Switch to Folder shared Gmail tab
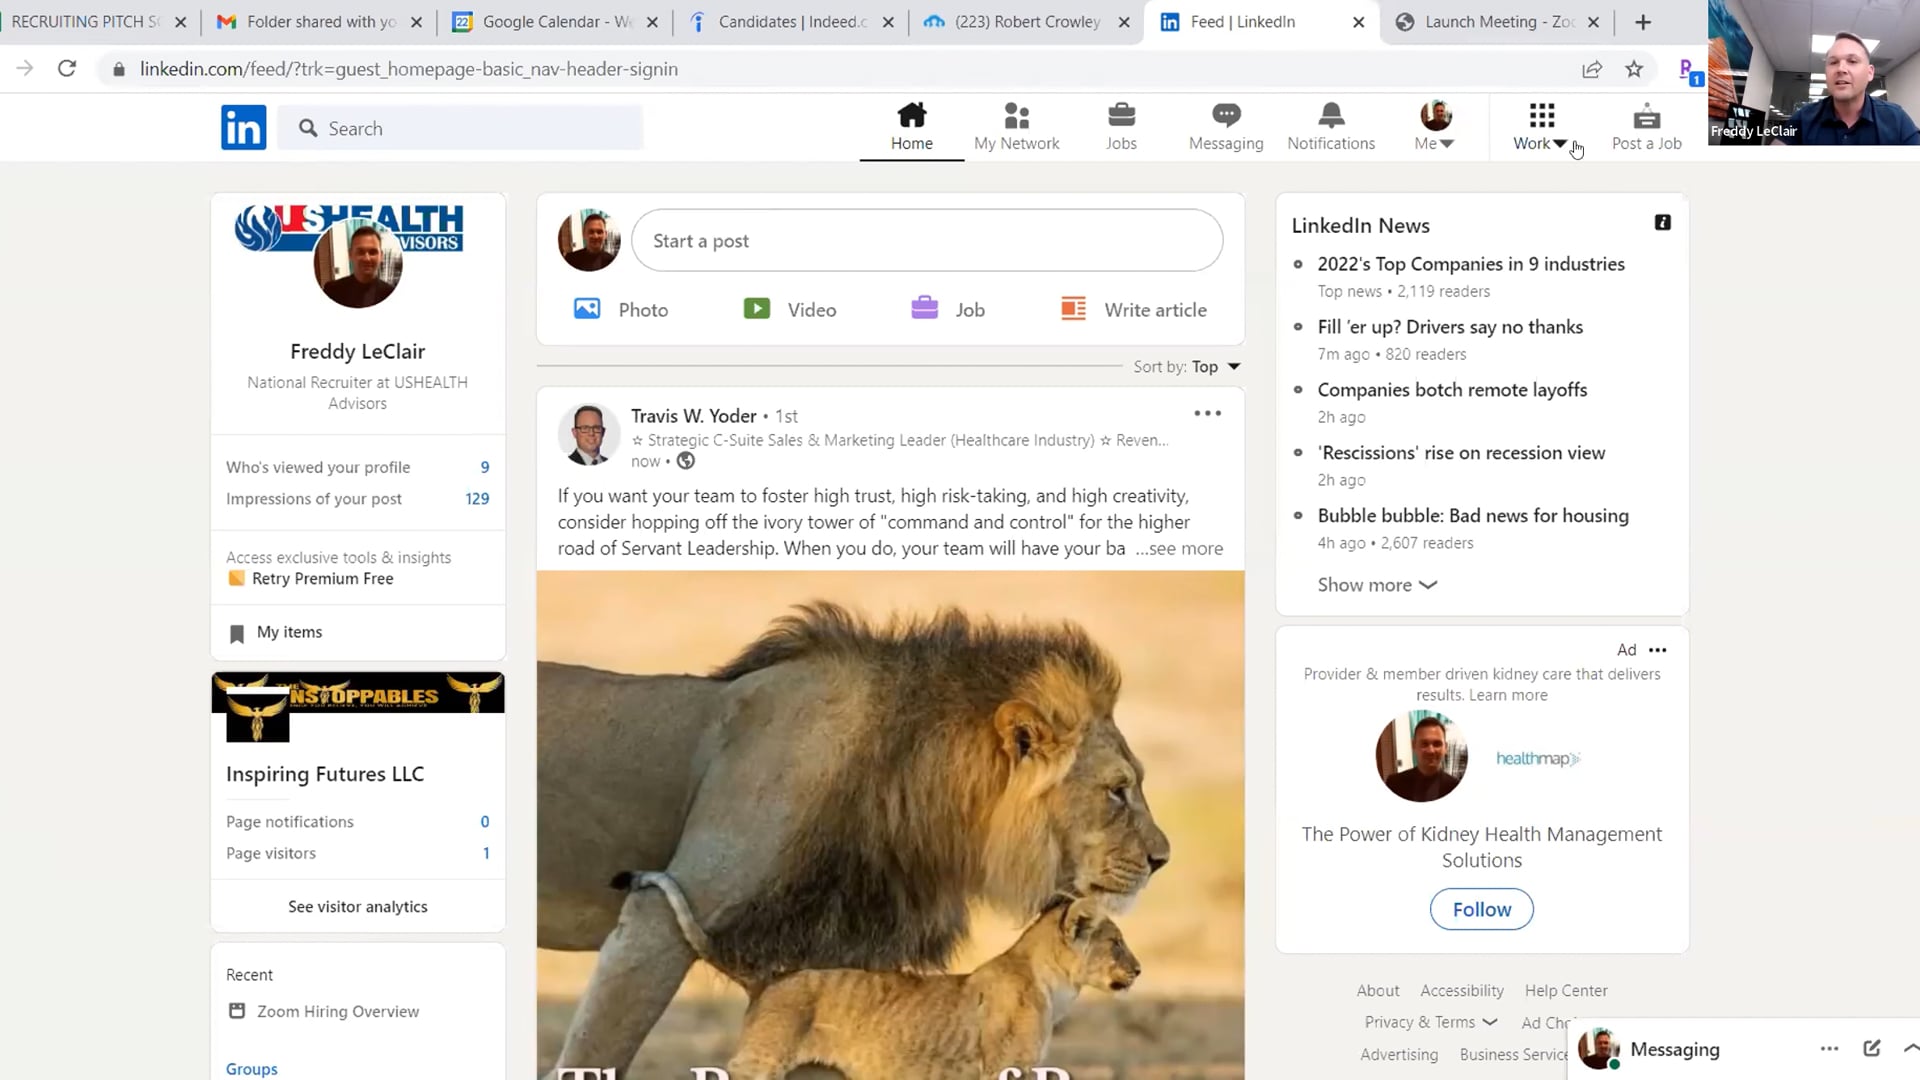 click(x=319, y=22)
